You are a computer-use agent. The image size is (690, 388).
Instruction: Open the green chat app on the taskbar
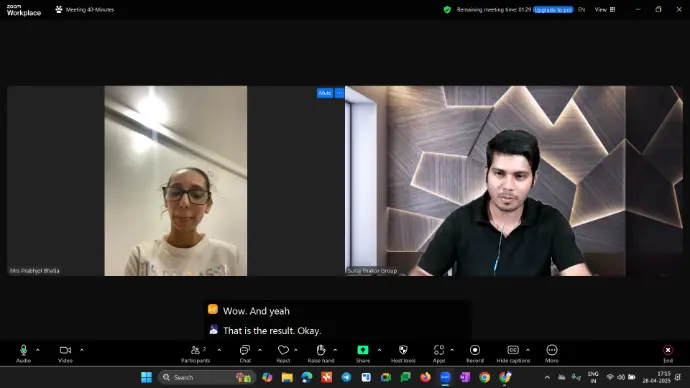pyautogui.click(x=405, y=377)
